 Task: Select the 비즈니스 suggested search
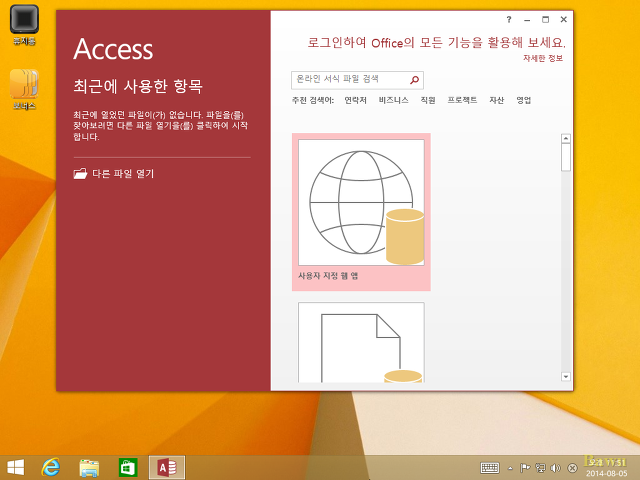(x=393, y=100)
